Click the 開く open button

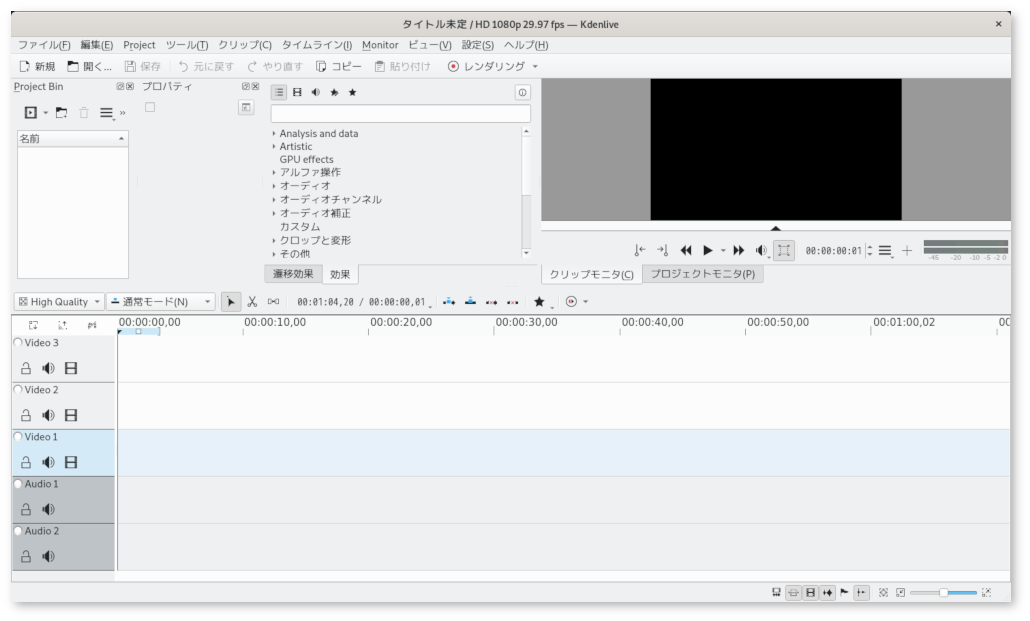[93, 66]
